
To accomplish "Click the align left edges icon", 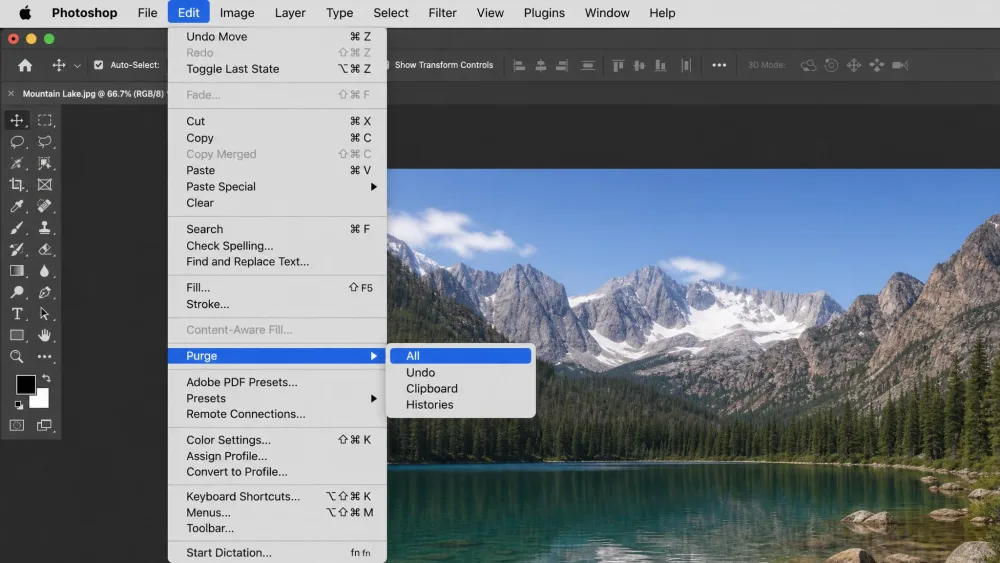I will [519, 65].
